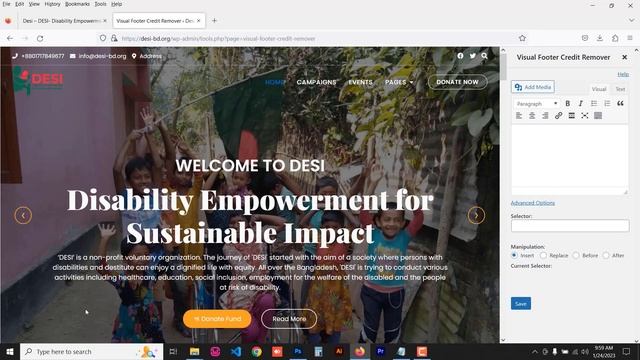This screenshot has width=640, height=360.
Task: Click the Read More button
Action: click(x=289, y=319)
